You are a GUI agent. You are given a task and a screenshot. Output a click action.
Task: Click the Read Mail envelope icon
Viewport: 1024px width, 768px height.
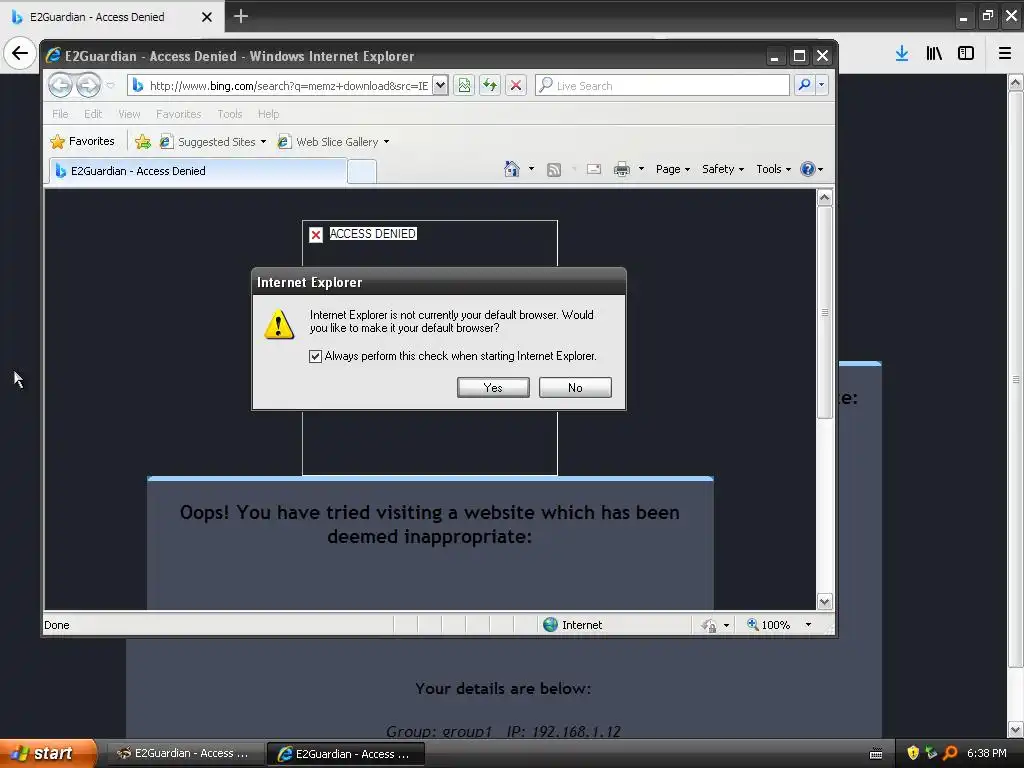coord(594,169)
